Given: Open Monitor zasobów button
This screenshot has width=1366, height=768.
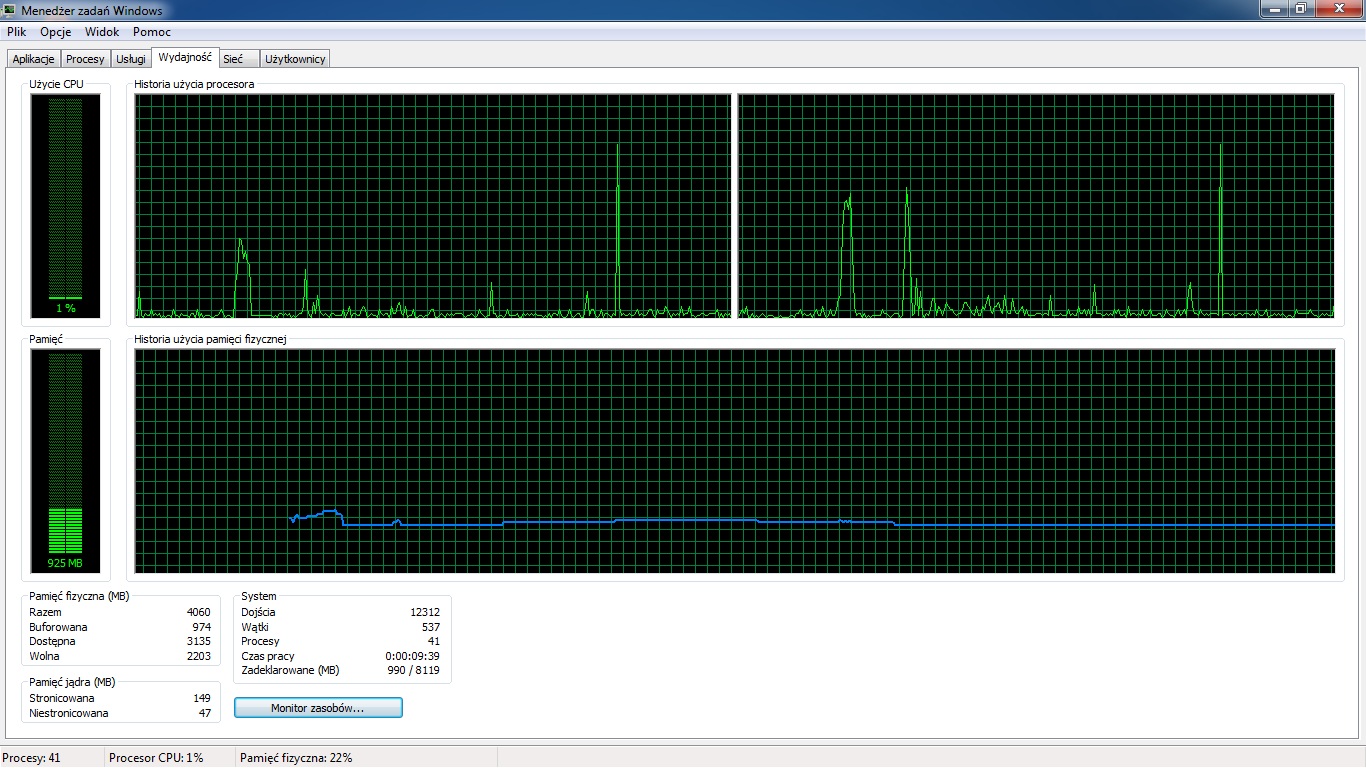Looking at the screenshot, I should (318, 708).
